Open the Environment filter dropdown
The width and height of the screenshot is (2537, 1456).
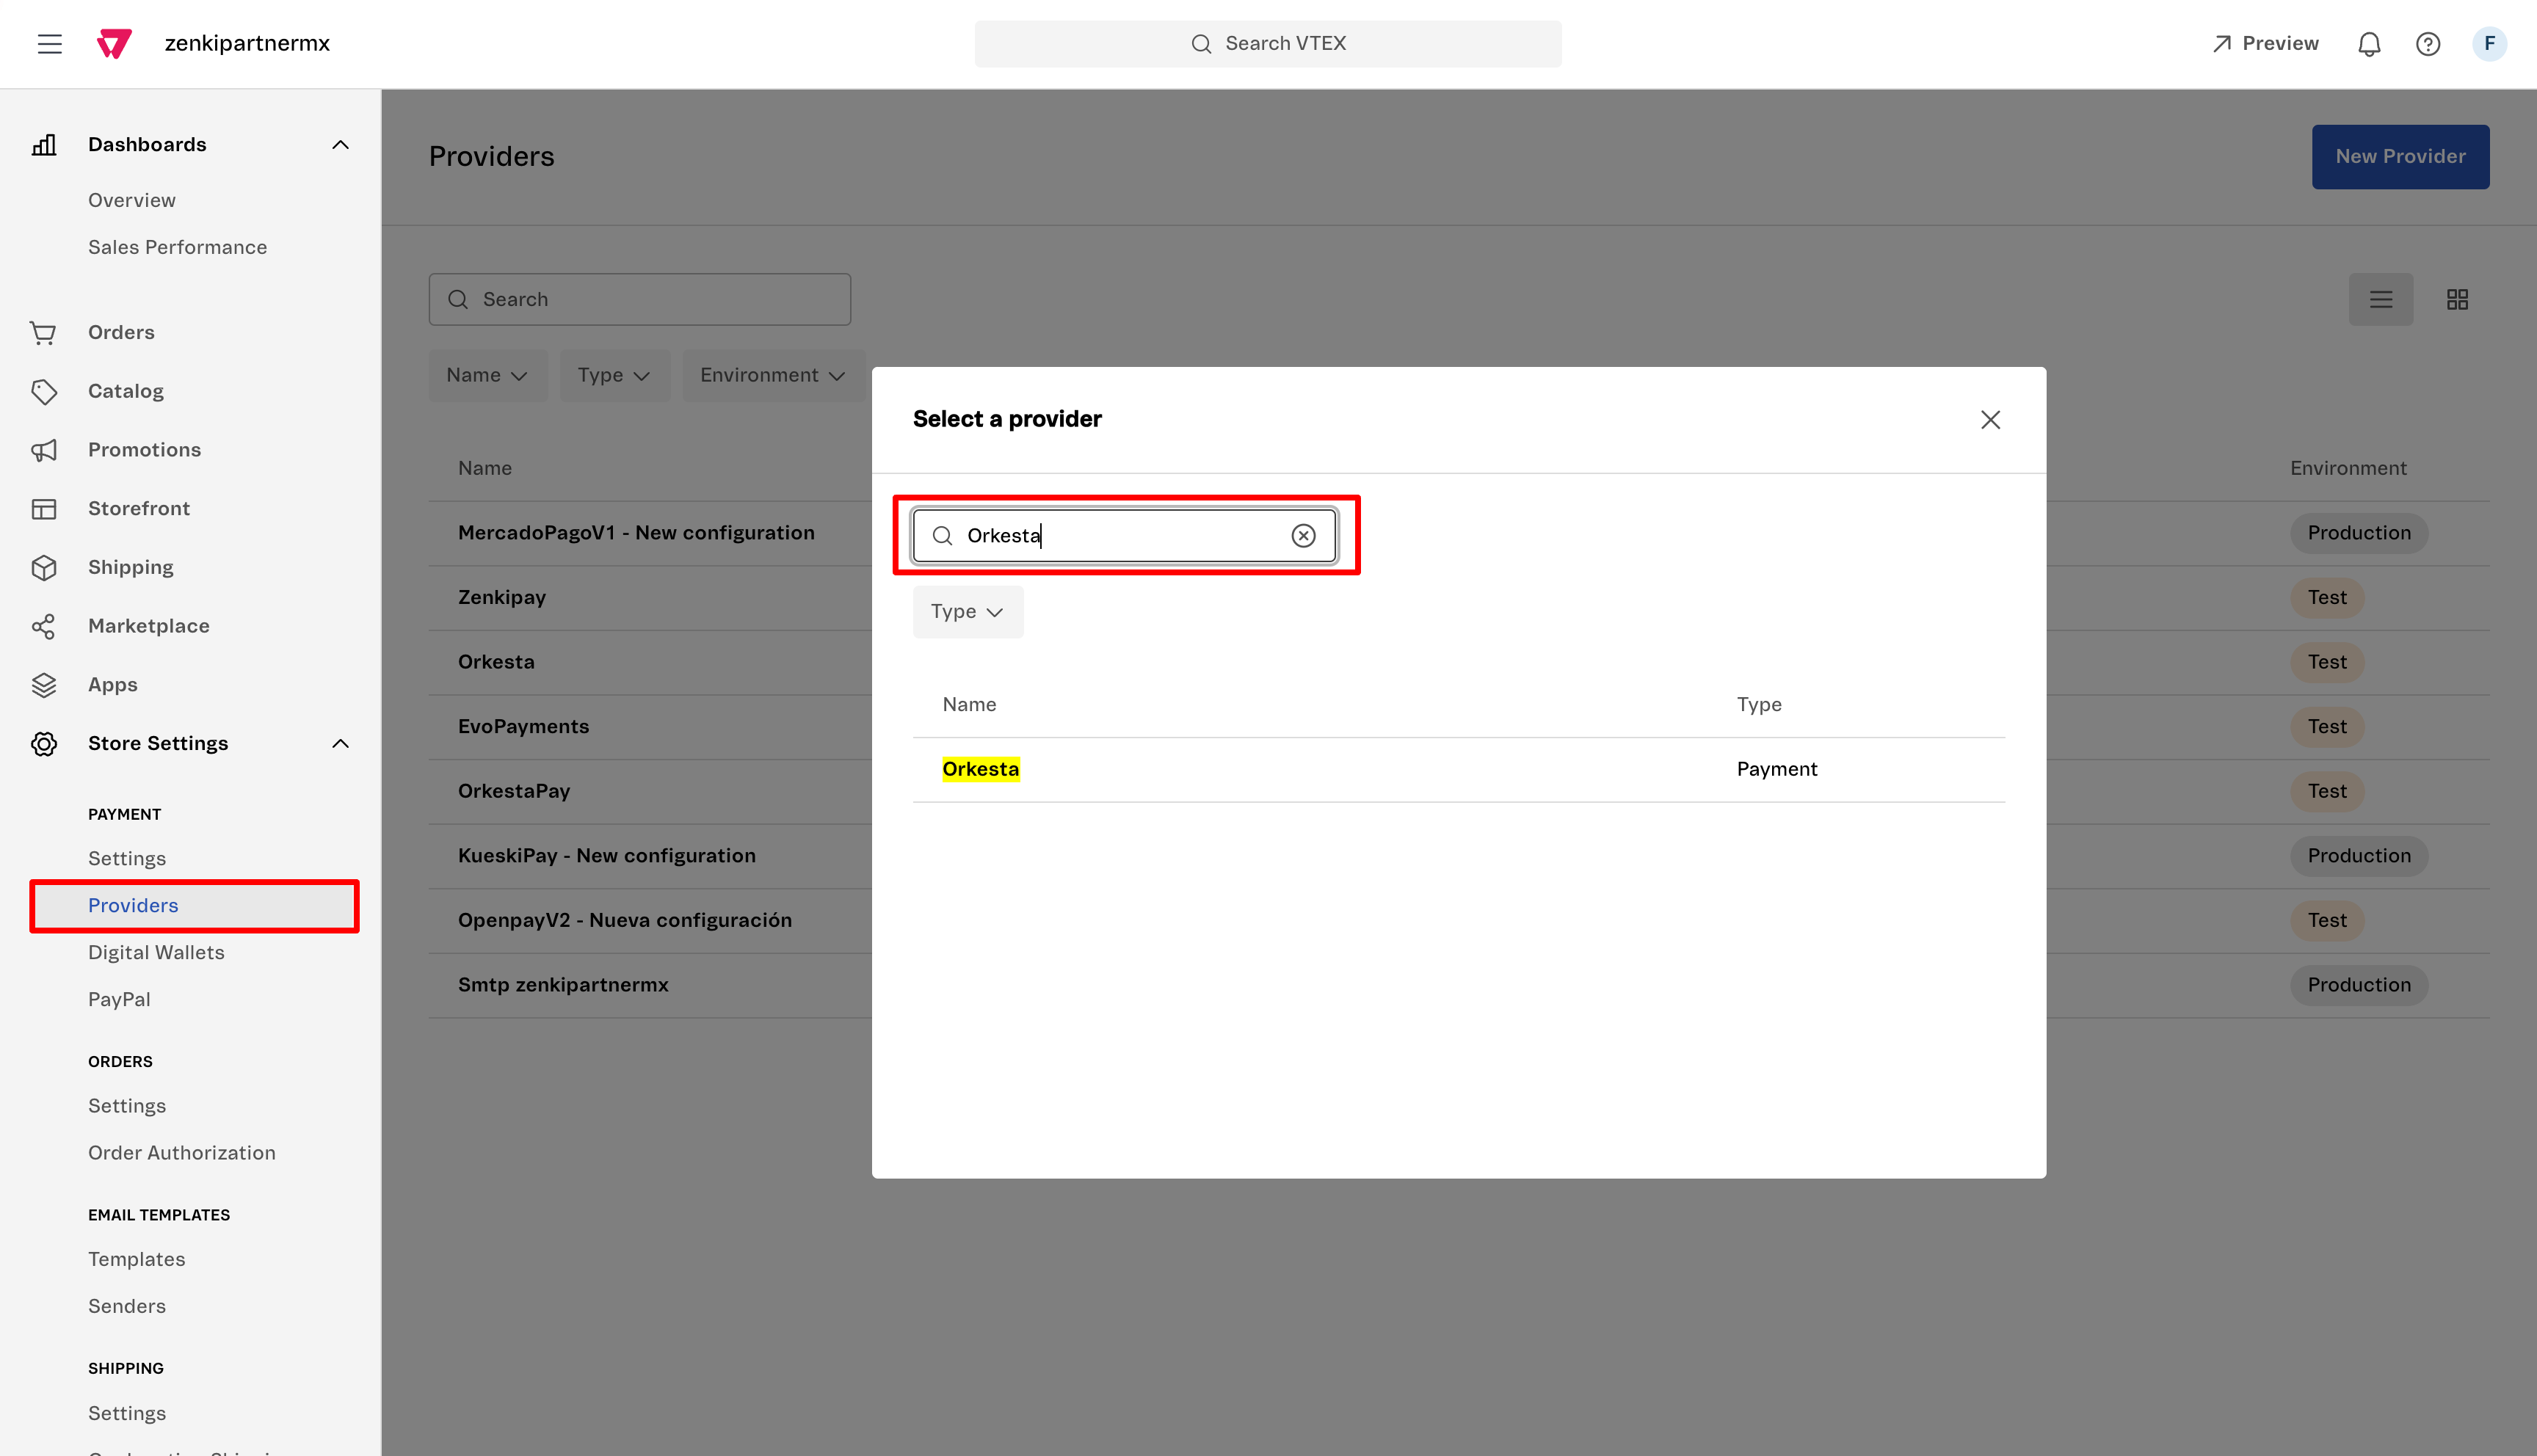click(x=773, y=376)
